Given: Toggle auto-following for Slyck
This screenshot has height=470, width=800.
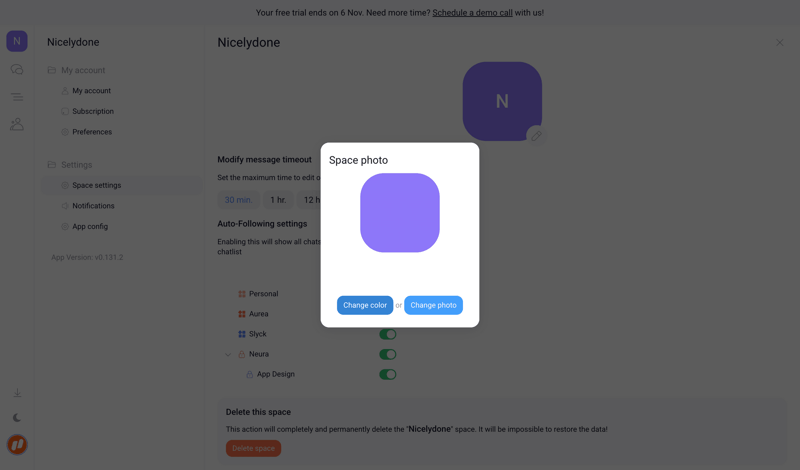Looking at the screenshot, I should click(388, 334).
